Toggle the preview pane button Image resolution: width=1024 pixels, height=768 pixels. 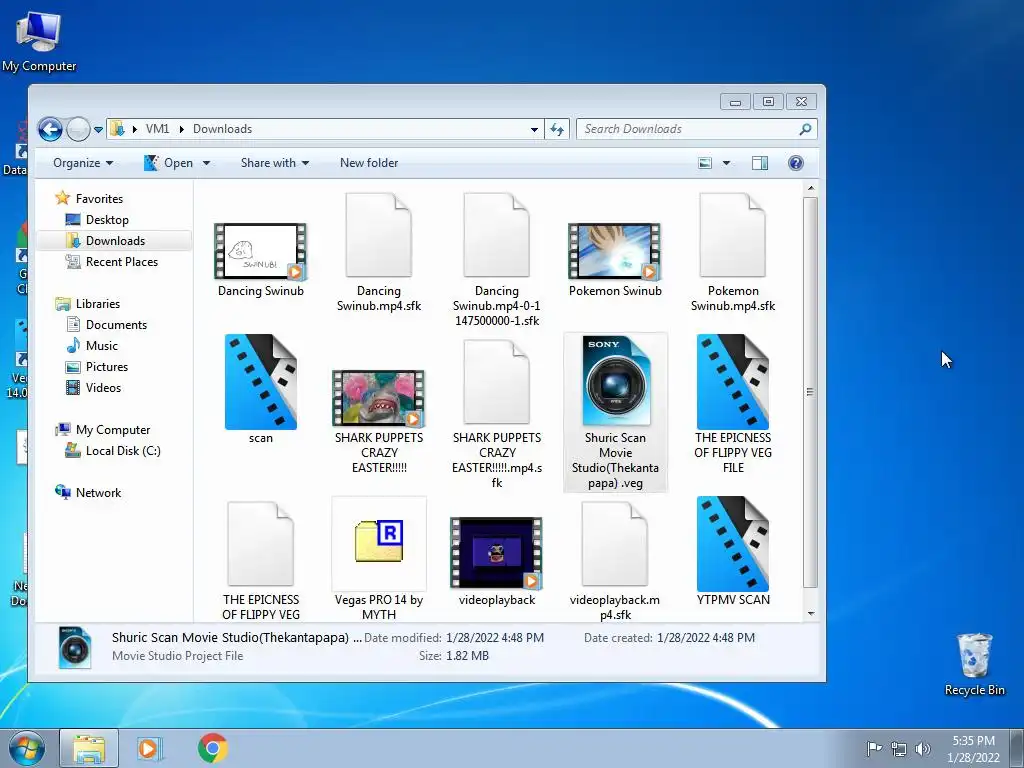(x=760, y=163)
